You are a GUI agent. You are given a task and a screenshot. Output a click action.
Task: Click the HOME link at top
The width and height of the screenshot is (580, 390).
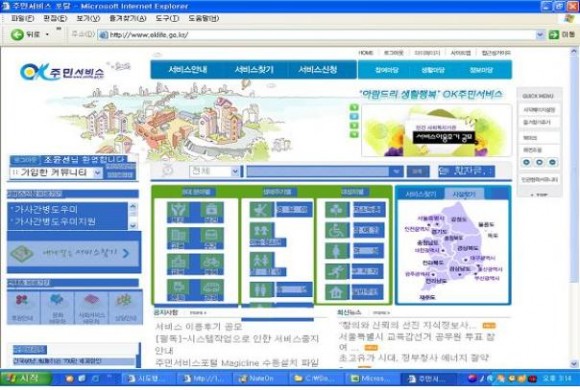point(365,53)
